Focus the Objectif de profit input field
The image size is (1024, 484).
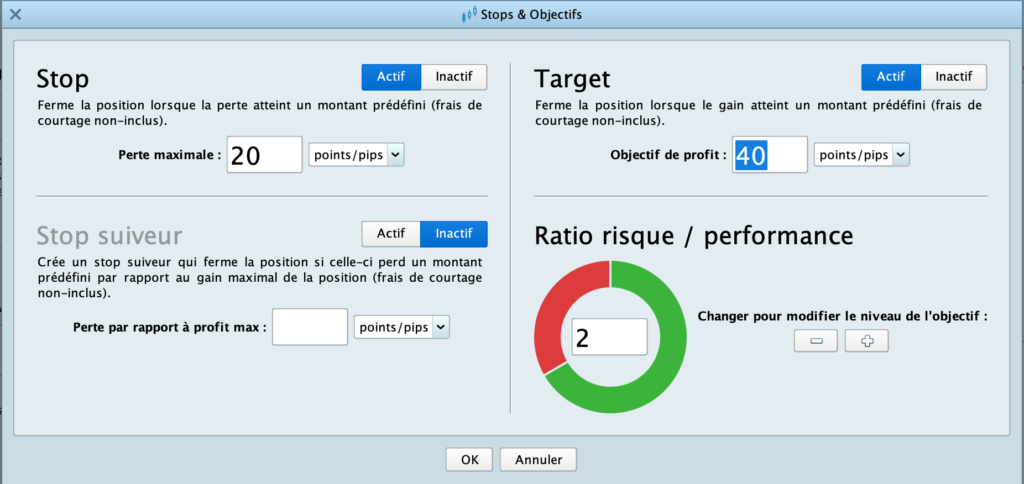769,155
